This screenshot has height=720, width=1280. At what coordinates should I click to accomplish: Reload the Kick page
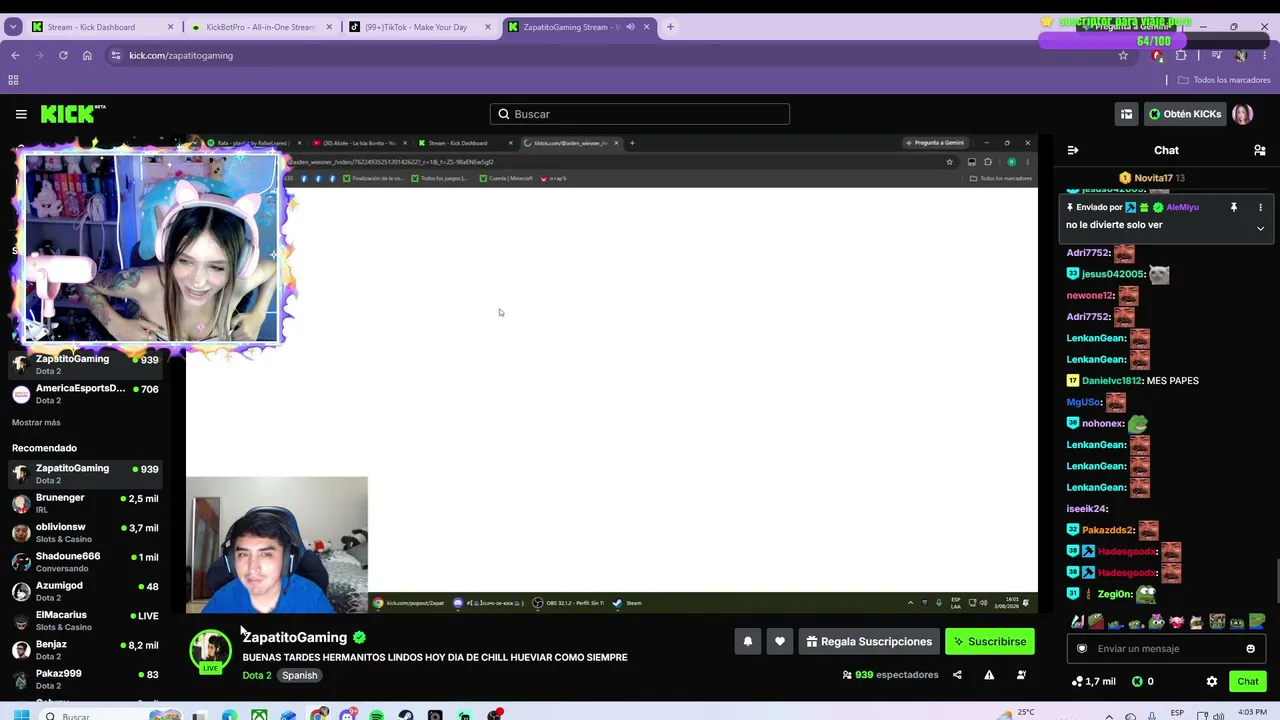[63, 55]
